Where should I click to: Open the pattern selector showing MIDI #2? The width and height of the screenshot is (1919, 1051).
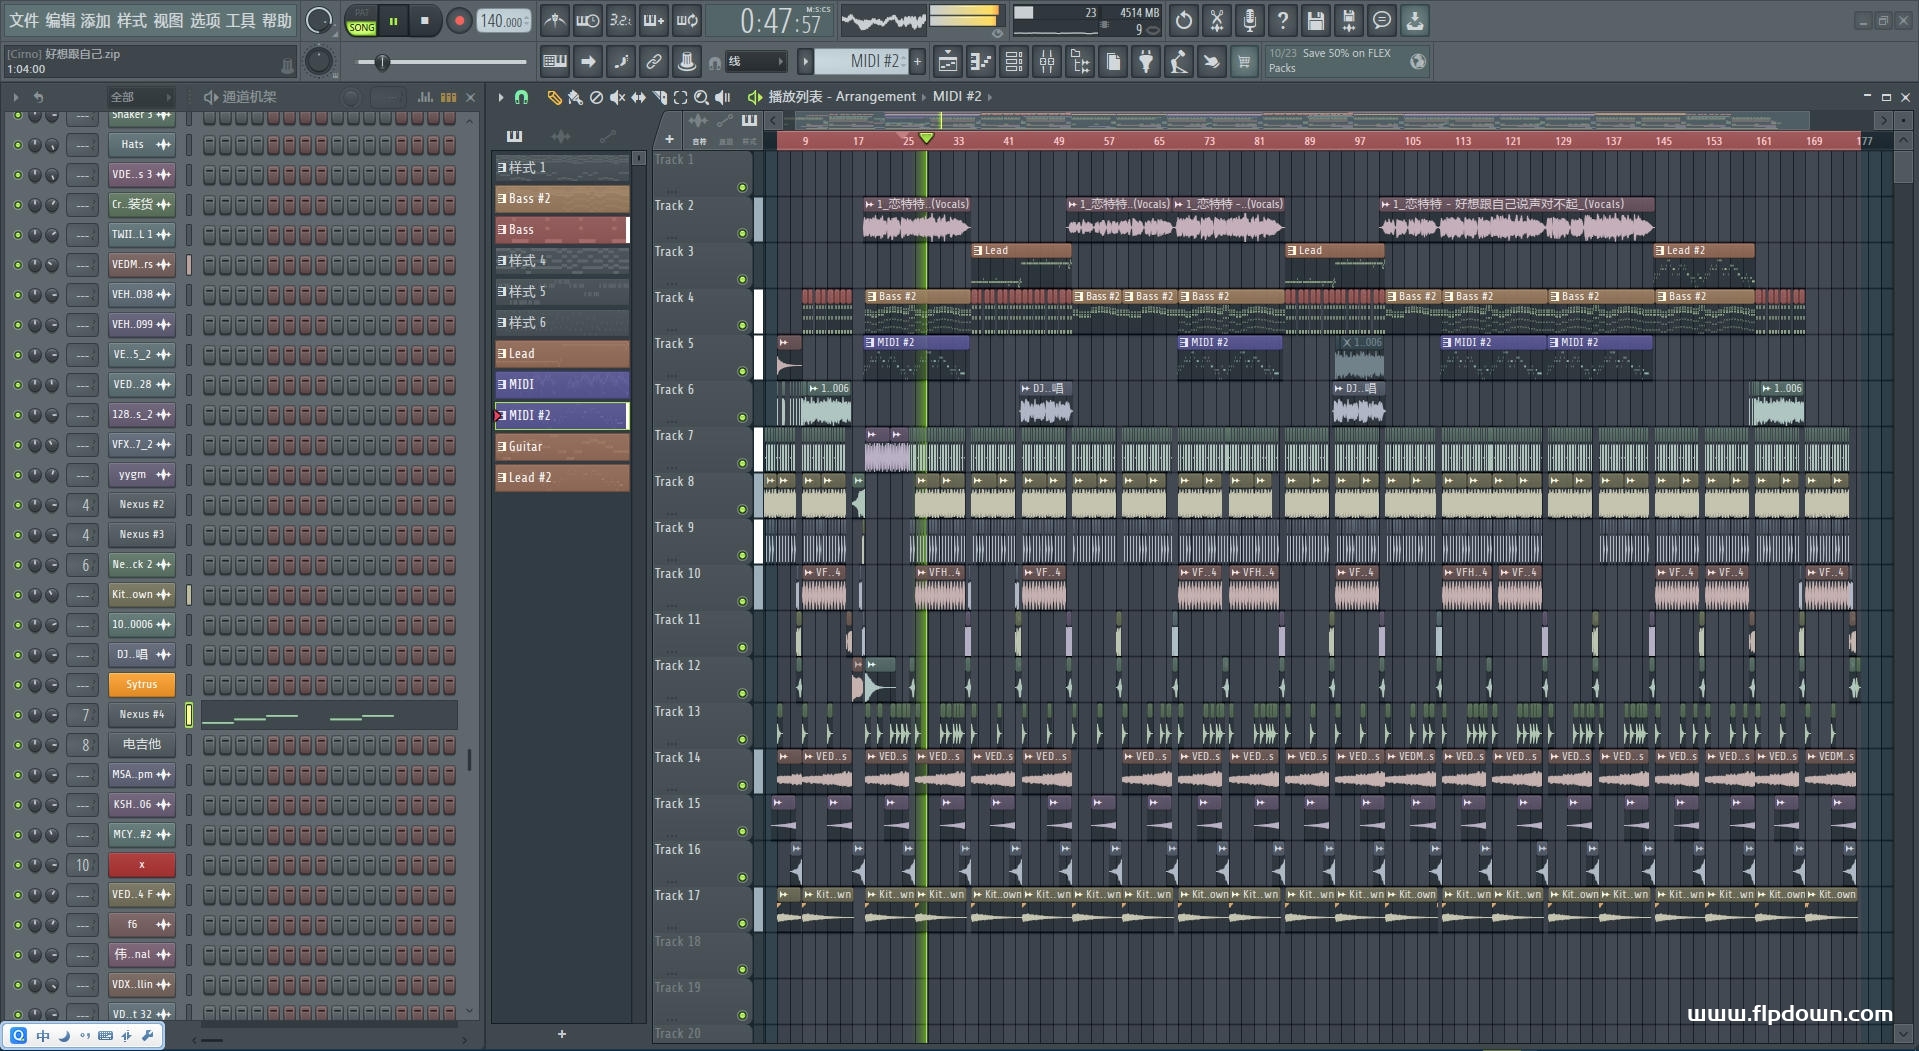pos(860,62)
